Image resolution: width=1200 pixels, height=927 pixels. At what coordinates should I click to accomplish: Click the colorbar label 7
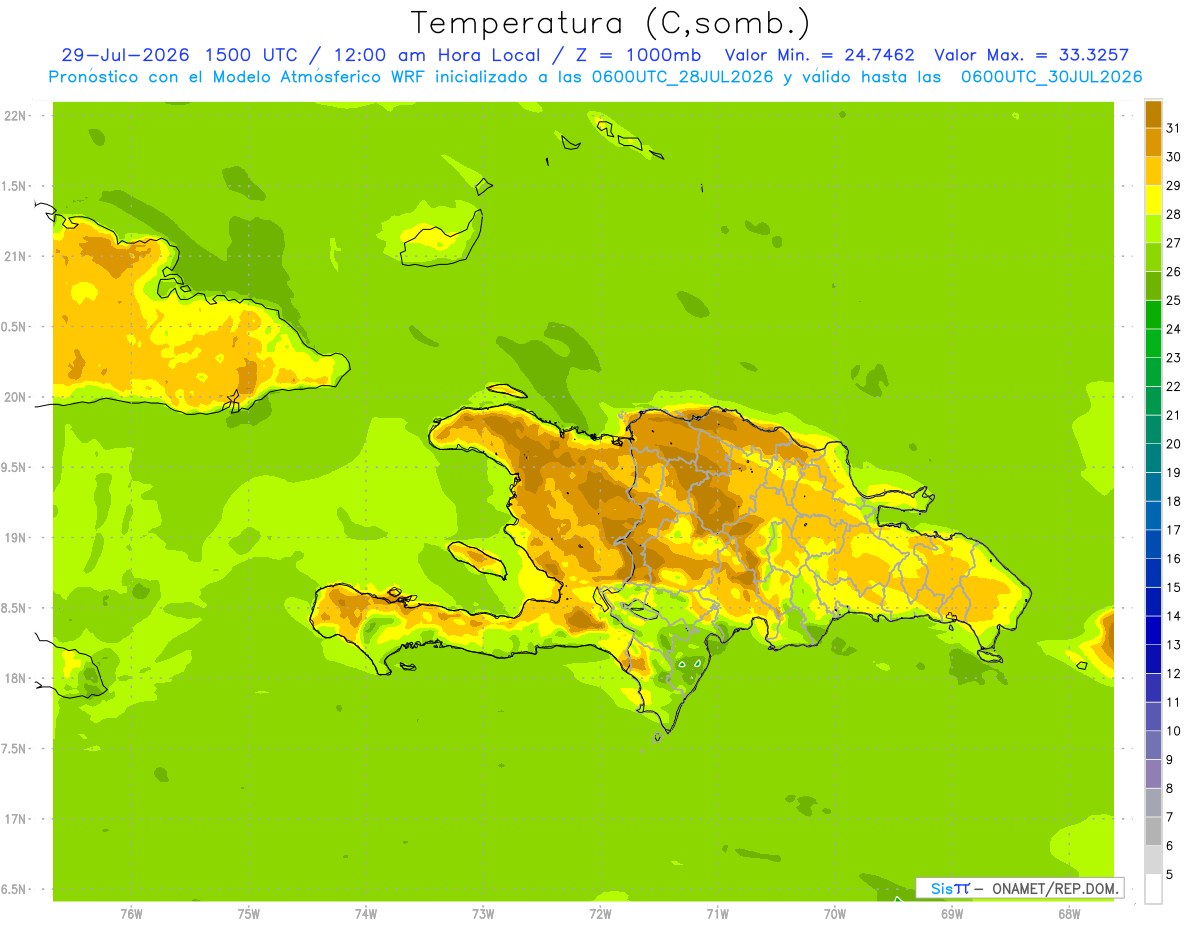pos(1170,817)
